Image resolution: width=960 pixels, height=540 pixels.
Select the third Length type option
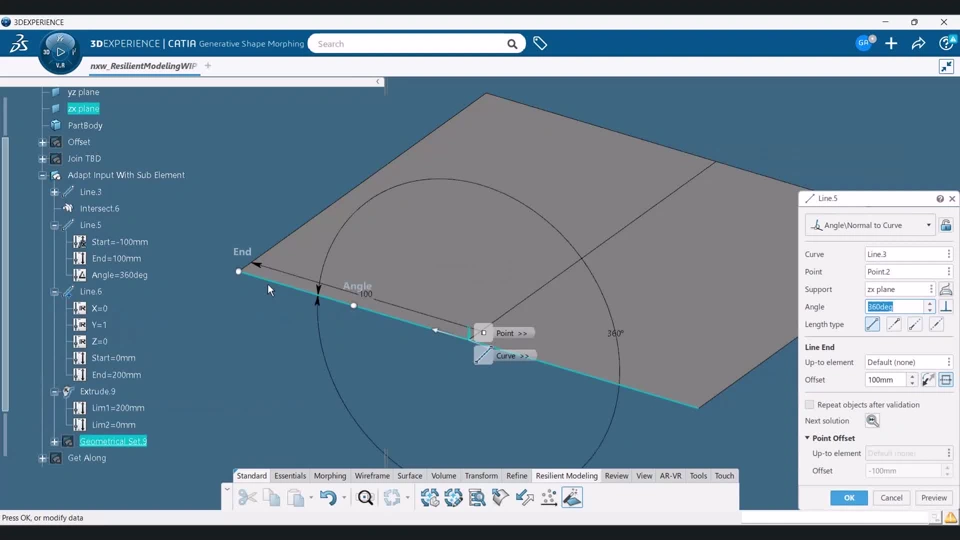click(915, 324)
